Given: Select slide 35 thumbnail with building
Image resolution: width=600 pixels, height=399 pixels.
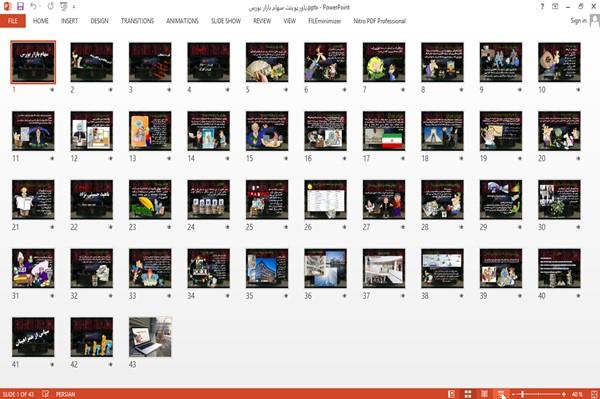Looking at the screenshot, I should (267, 268).
